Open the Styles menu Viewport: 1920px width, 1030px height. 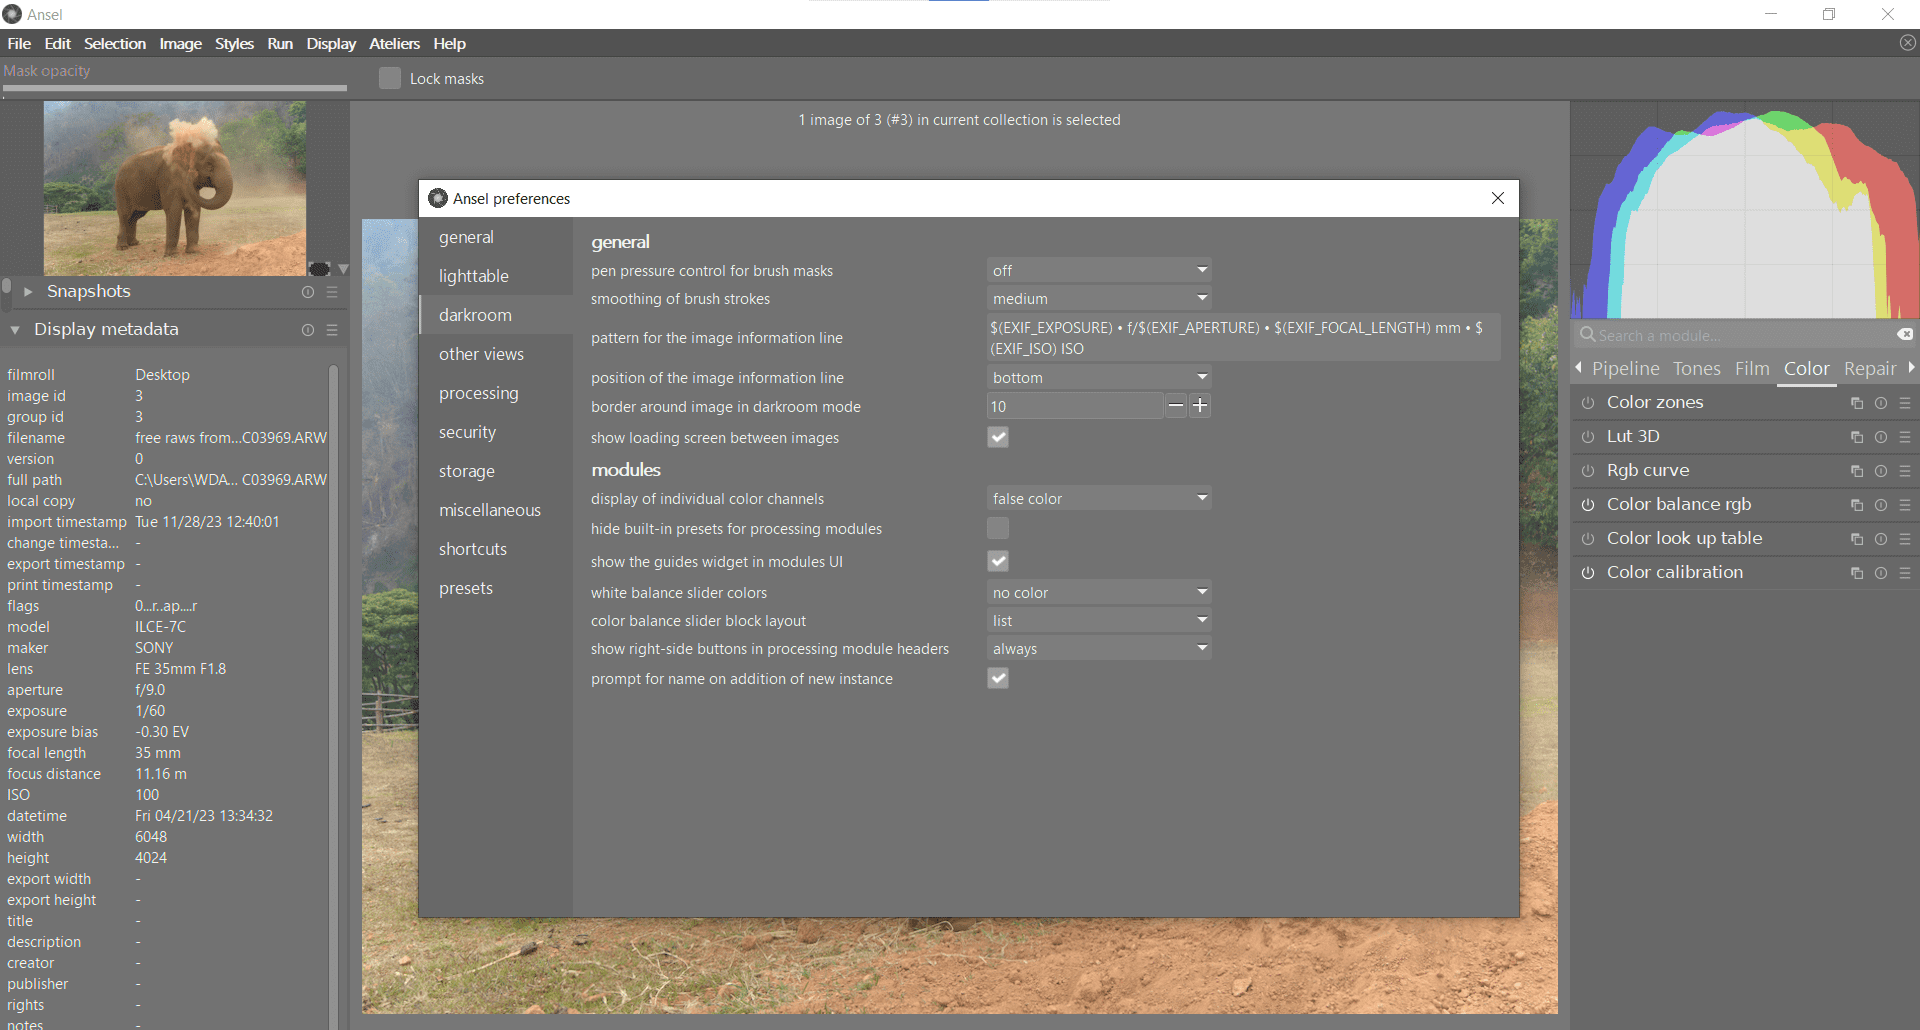click(234, 44)
